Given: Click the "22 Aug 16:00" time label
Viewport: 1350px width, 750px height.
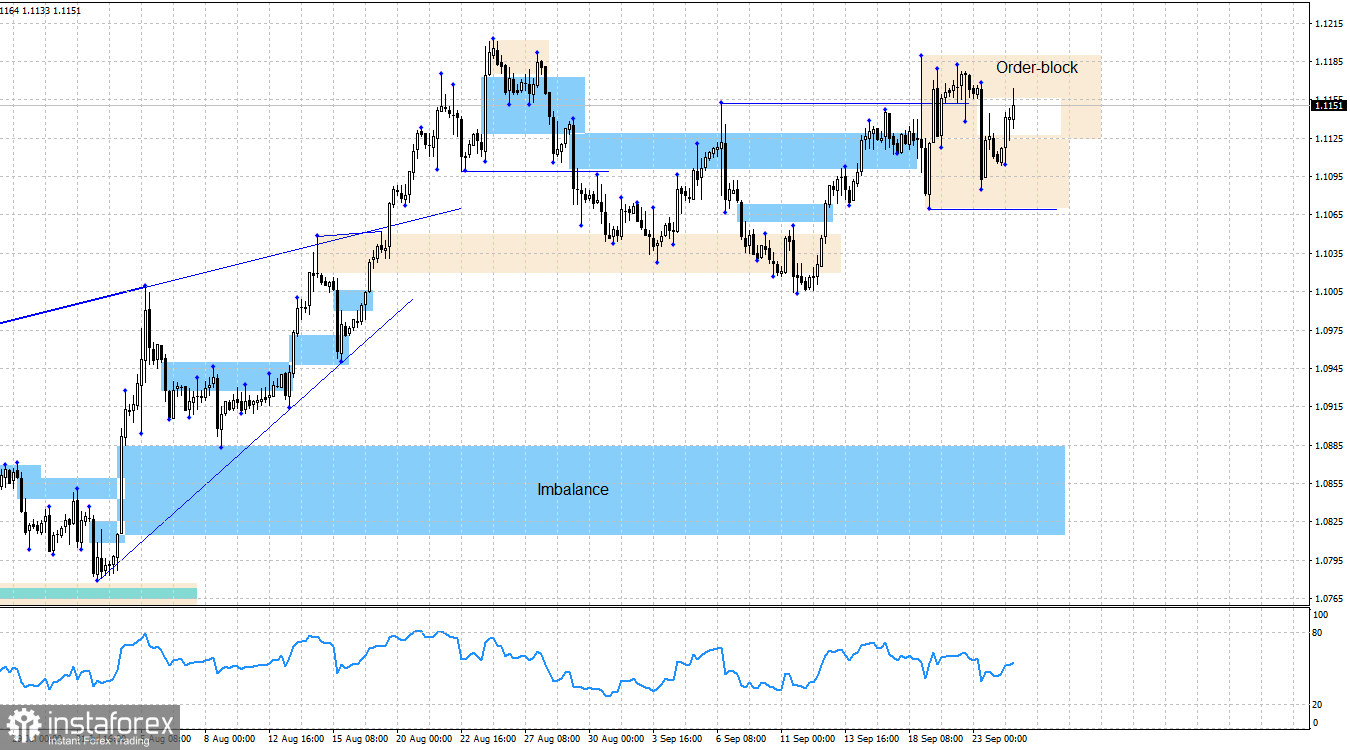Looking at the screenshot, I should pos(488,739).
